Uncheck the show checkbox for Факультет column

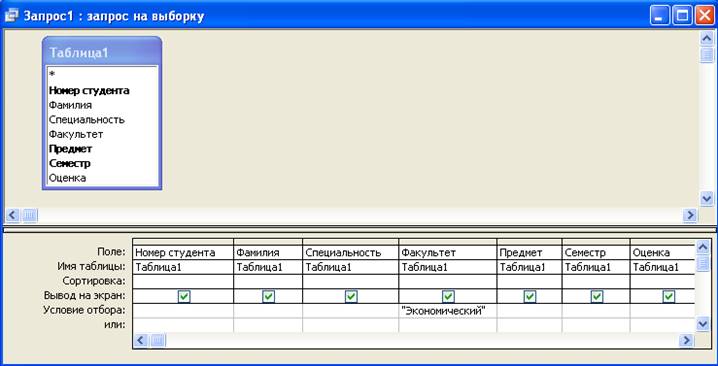click(448, 297)
